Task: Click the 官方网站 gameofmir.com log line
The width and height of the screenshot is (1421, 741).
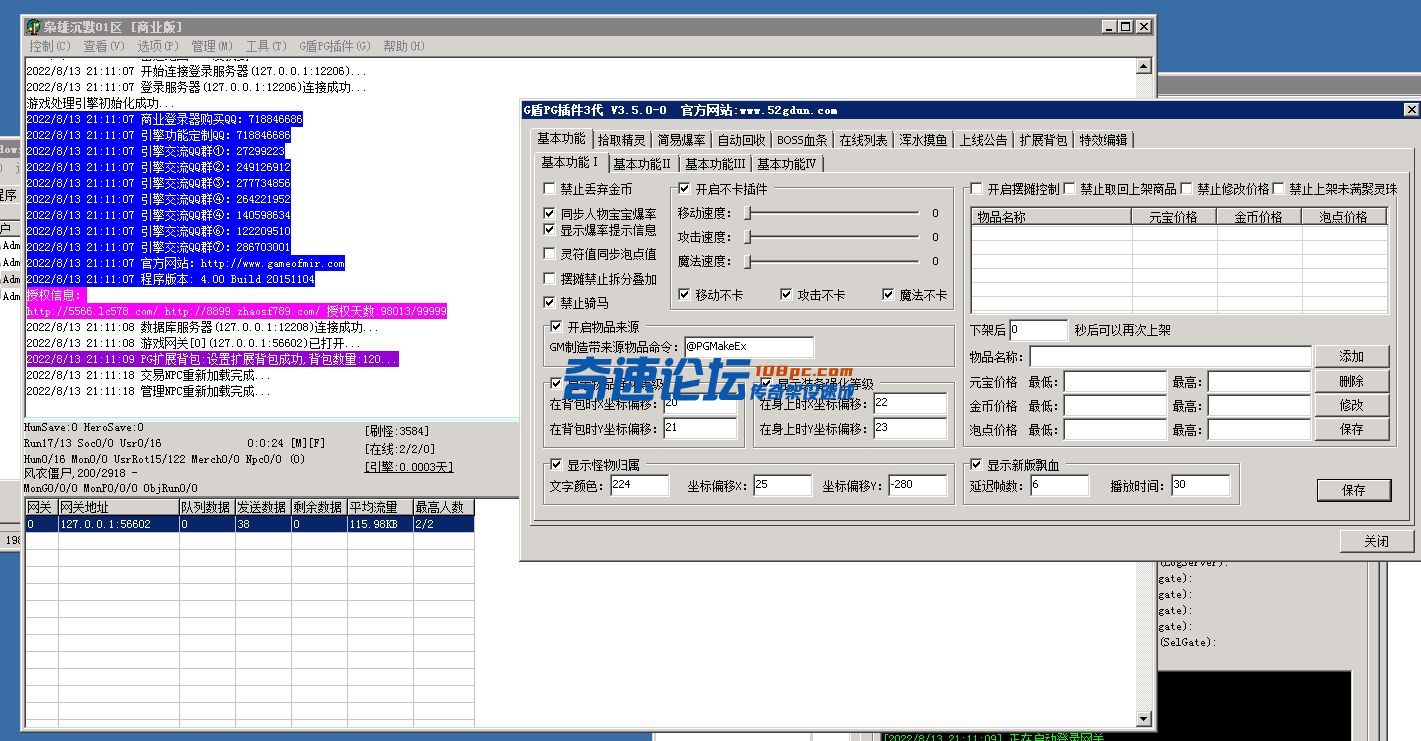Action: 185,263
